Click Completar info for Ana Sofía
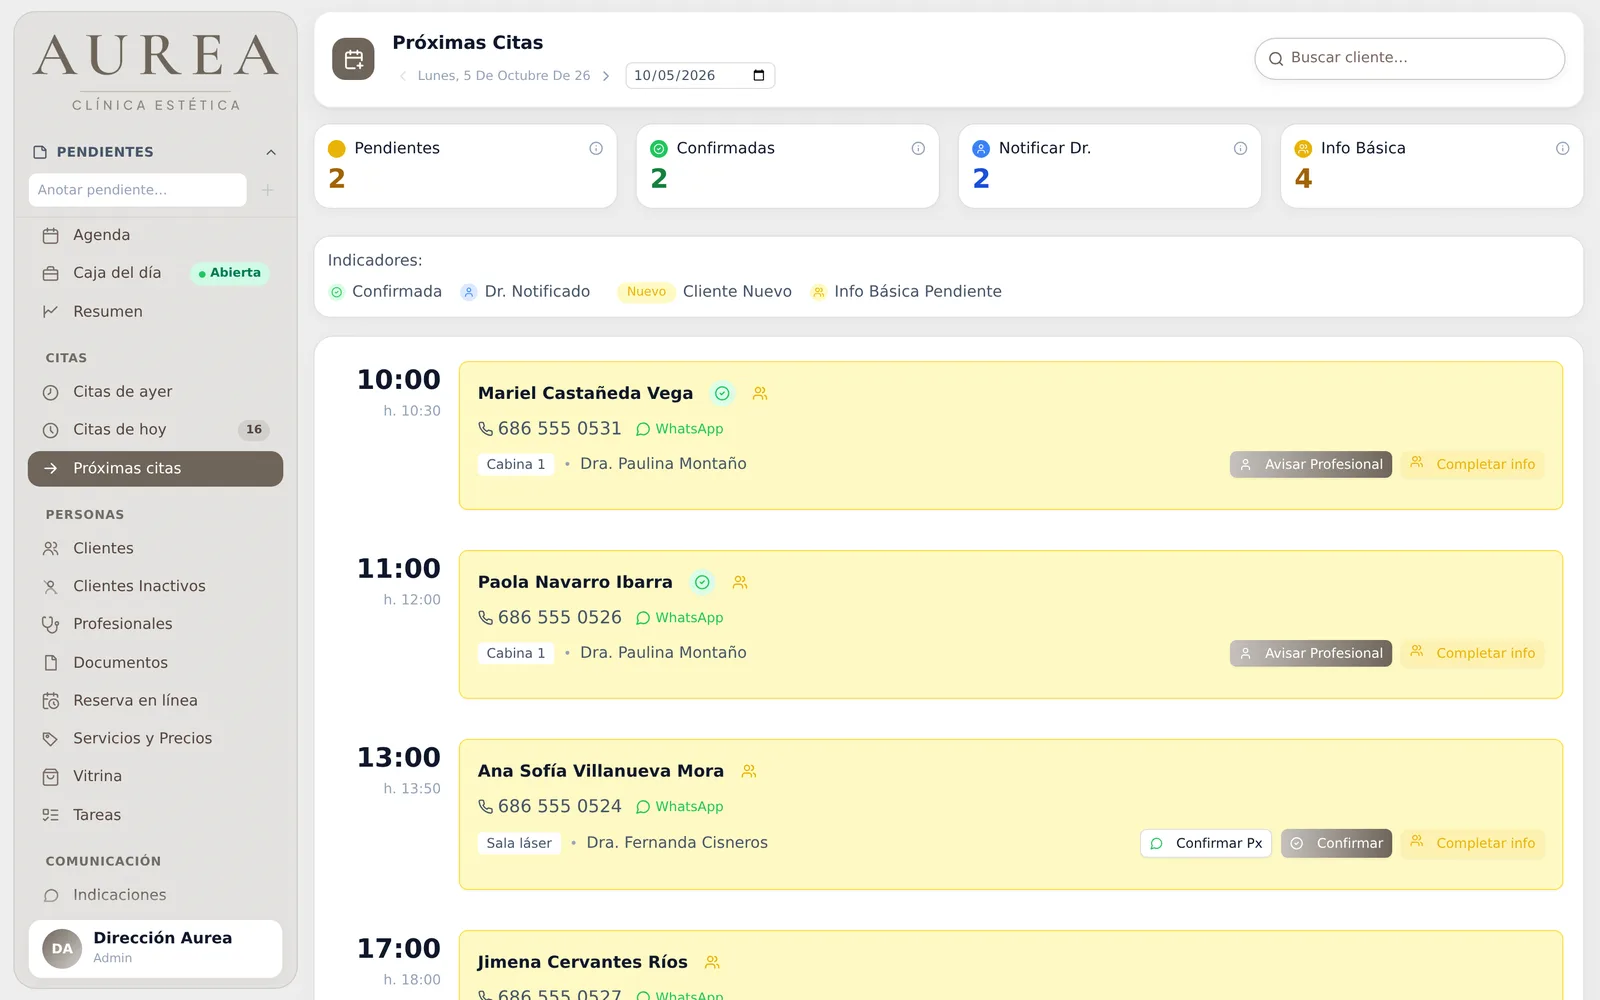This screenshot has height=1000, width=1600. (x=1472, y=843)
